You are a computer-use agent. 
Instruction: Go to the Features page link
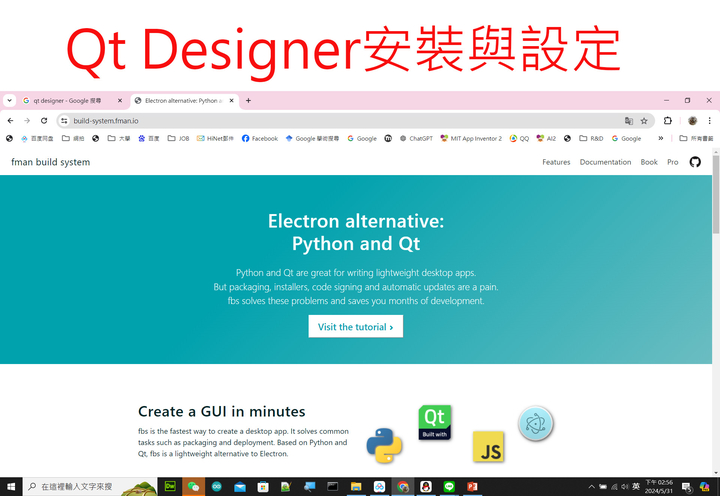pyautogui.click(x=556, y=162)
